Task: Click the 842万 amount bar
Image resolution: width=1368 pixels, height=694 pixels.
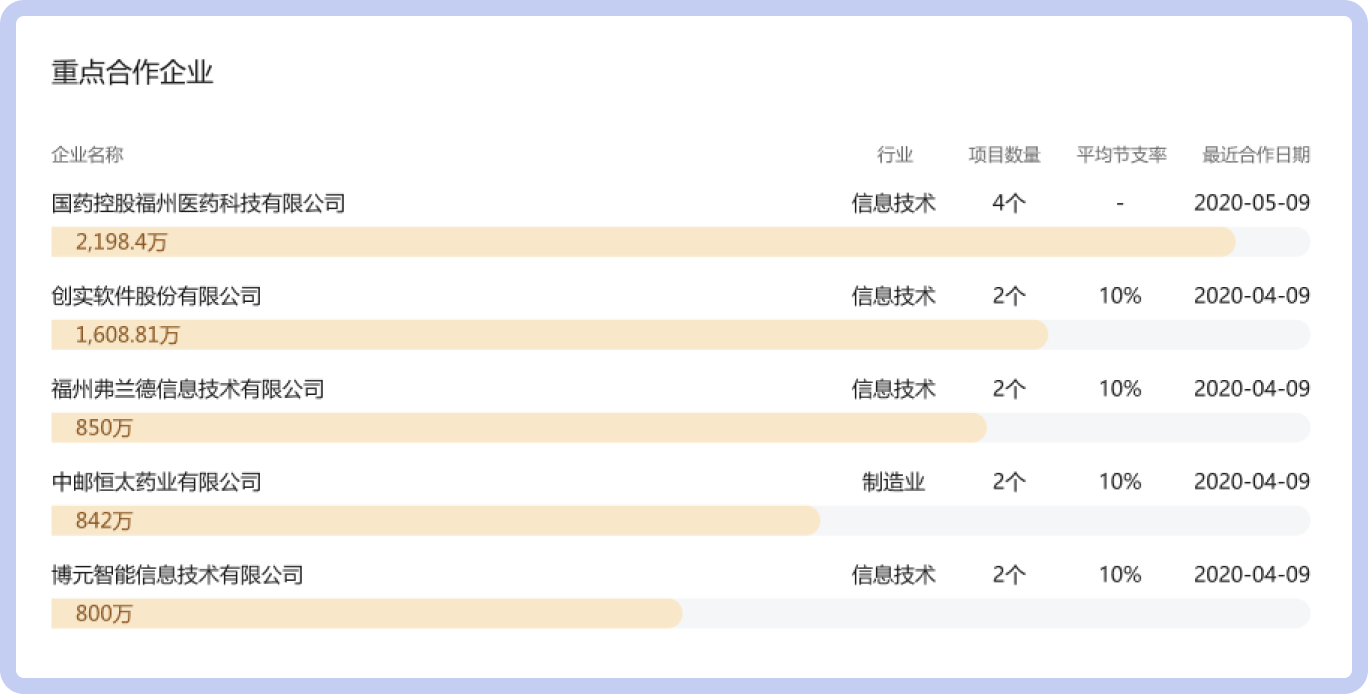Action: [434, 521]
